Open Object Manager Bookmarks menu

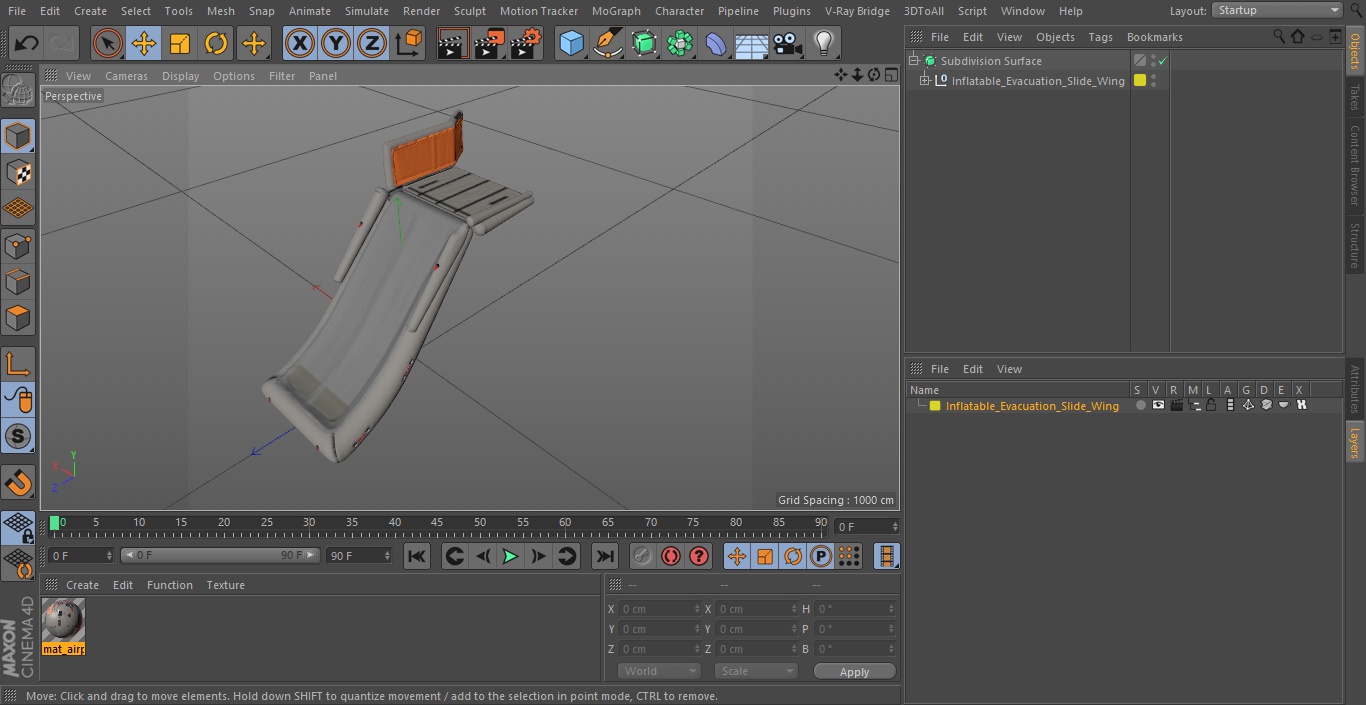1154,37
